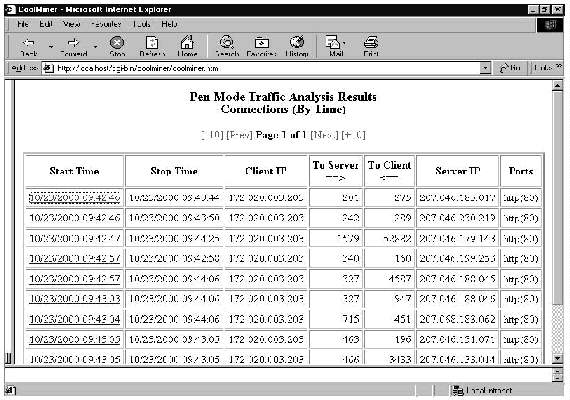Click the vertical scrollbar down arrow

[557, 359]
